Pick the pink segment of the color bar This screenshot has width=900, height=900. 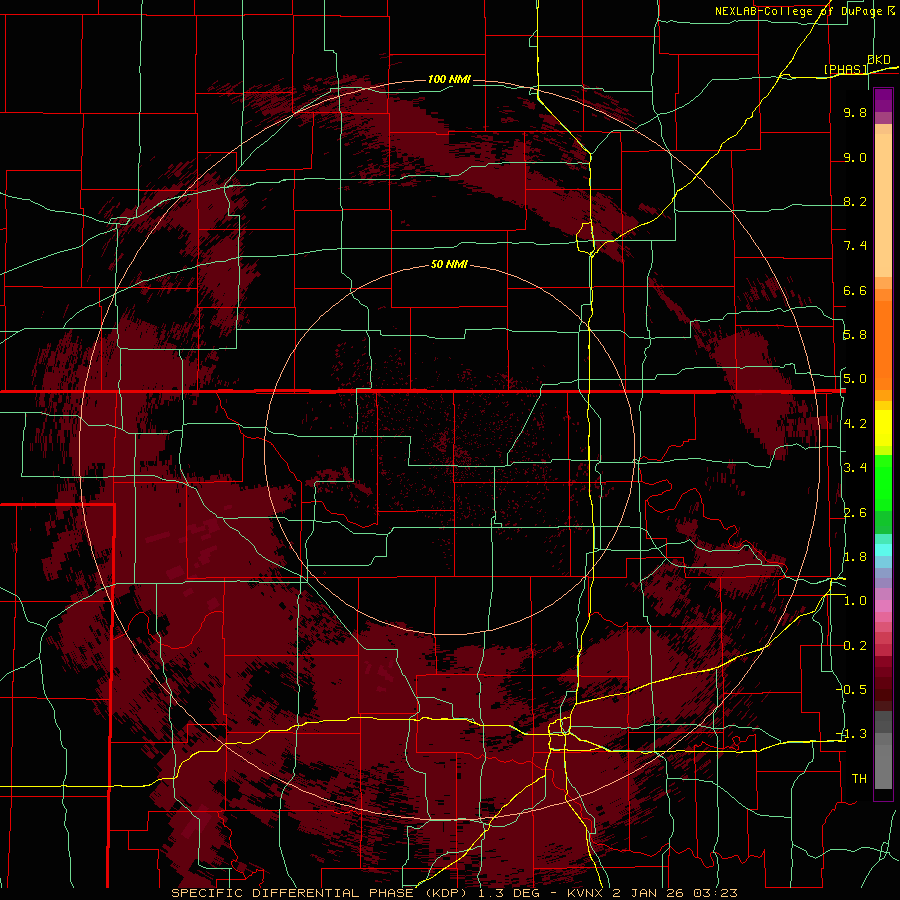coord(883,606)
